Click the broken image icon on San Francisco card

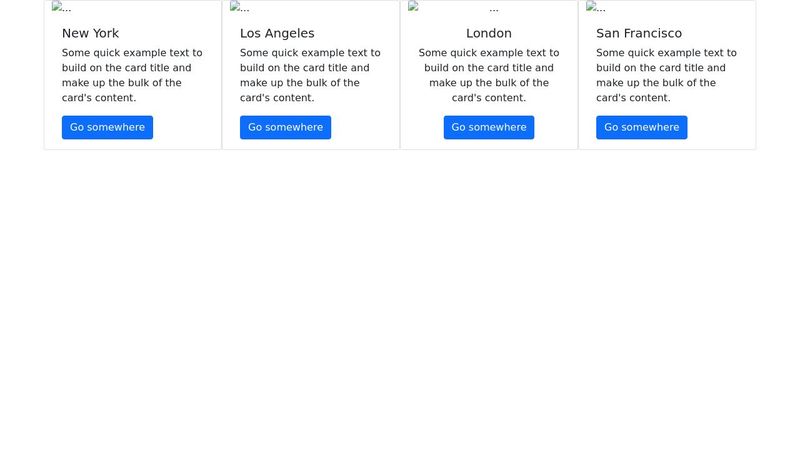[x=591, y=6]
